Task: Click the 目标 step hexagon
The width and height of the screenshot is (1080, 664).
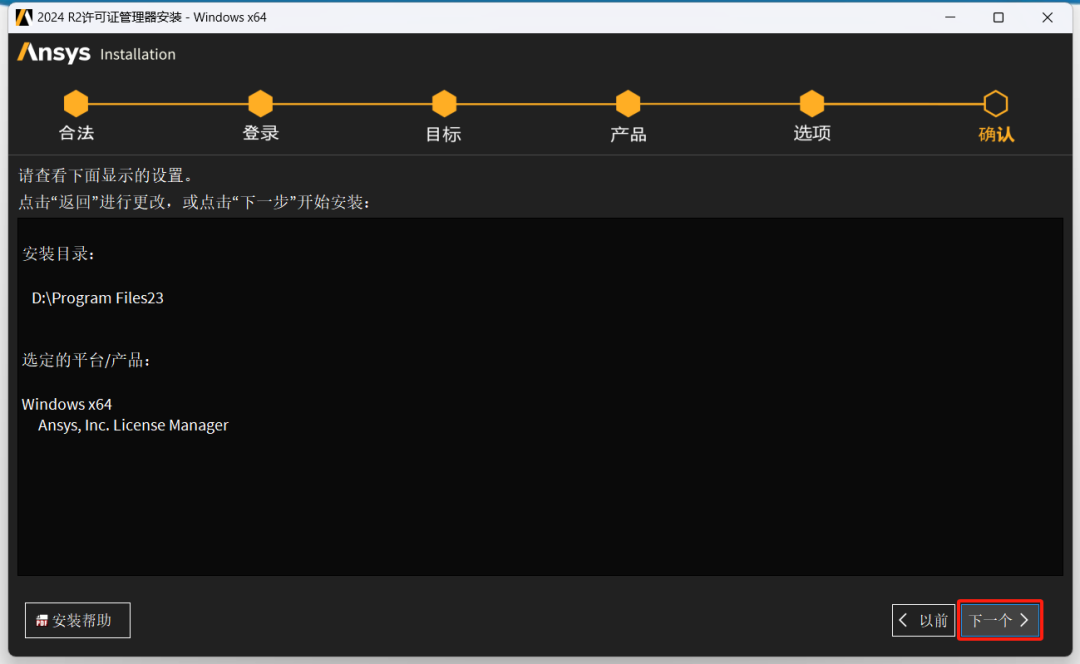Action: (x=444, y=104)
